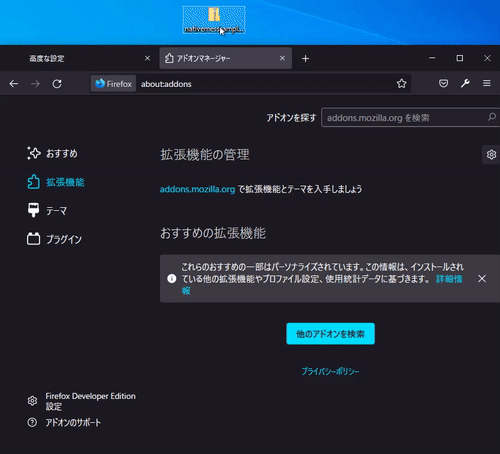This screenshot has height=454, width=500.
Task: Close the アドオンマネージャー tab
Action: (x=282, y=58)
